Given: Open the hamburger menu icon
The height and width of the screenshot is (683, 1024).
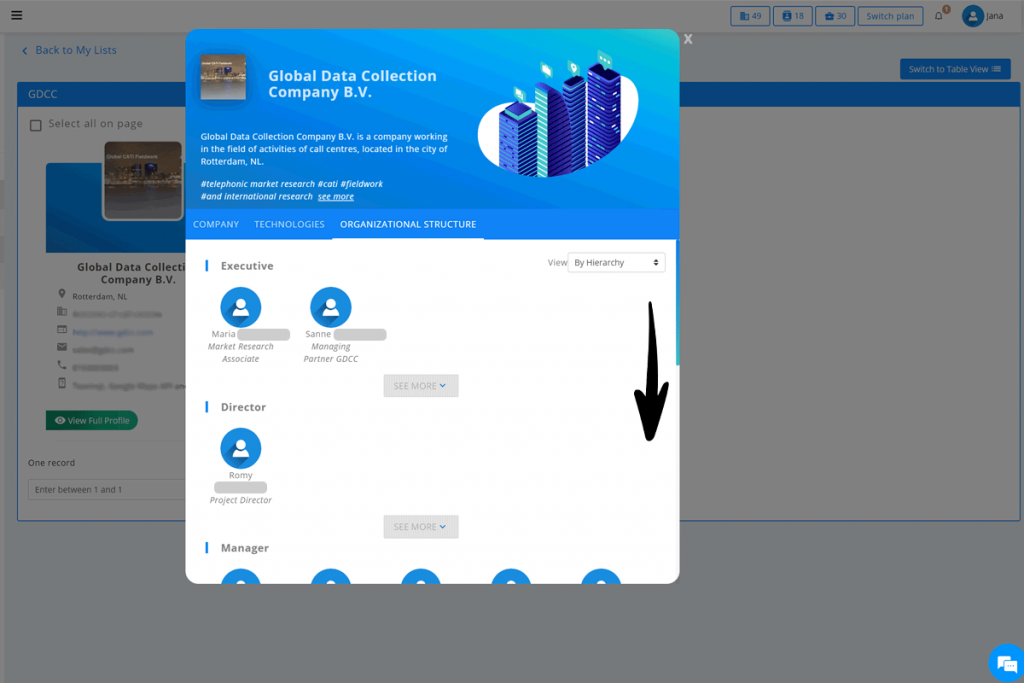Looking at the screenshot, I should click(16, 15).
